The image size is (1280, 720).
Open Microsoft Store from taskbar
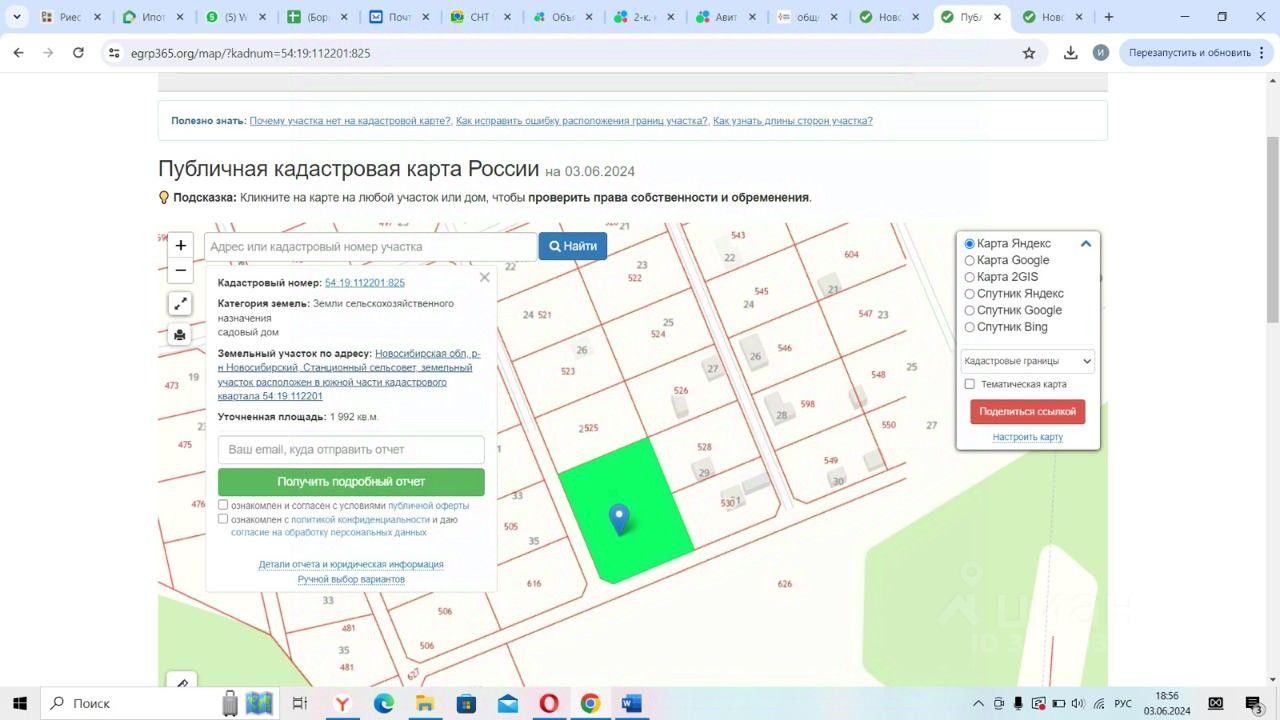coord(466,703)
